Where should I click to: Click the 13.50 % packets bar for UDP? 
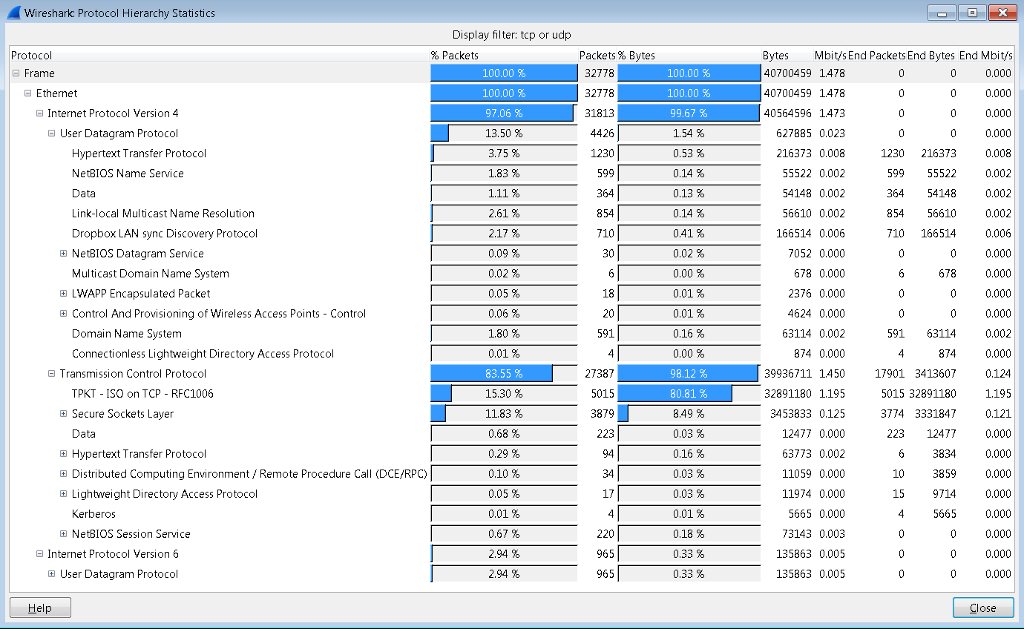click(x=504, y=133)
